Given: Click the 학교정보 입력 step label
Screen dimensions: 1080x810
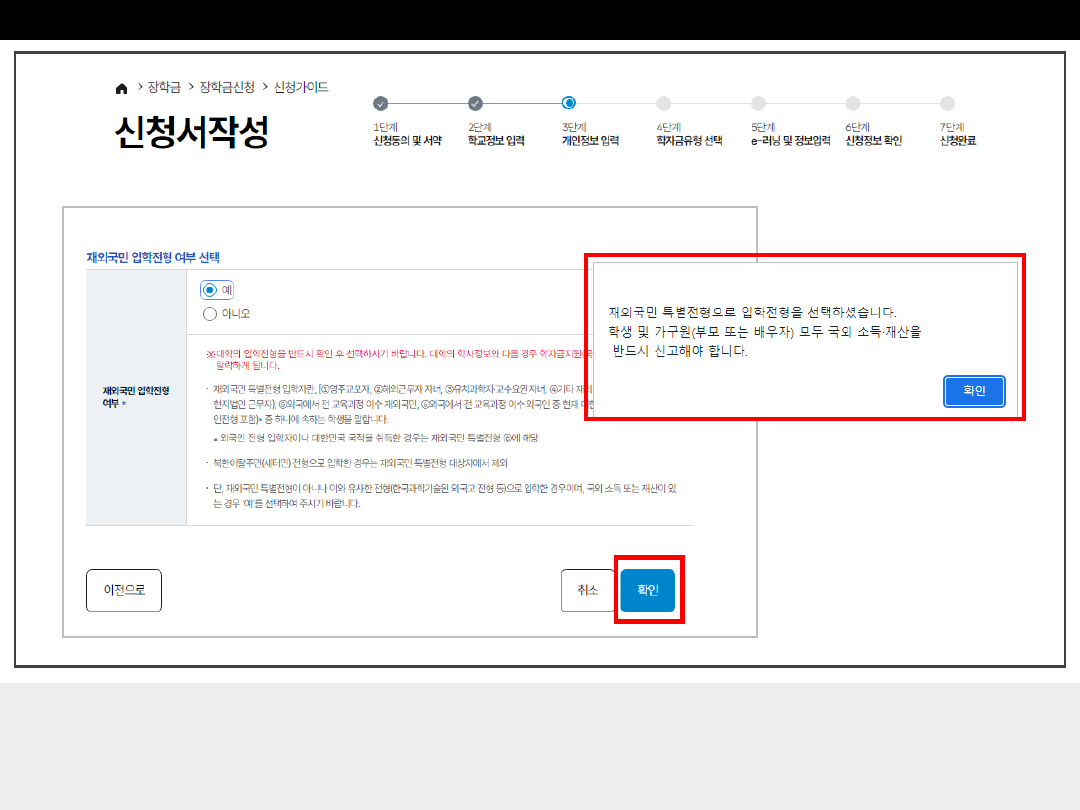Looking at the screenshot, I should pyautogui.click(x=496, y=141).
